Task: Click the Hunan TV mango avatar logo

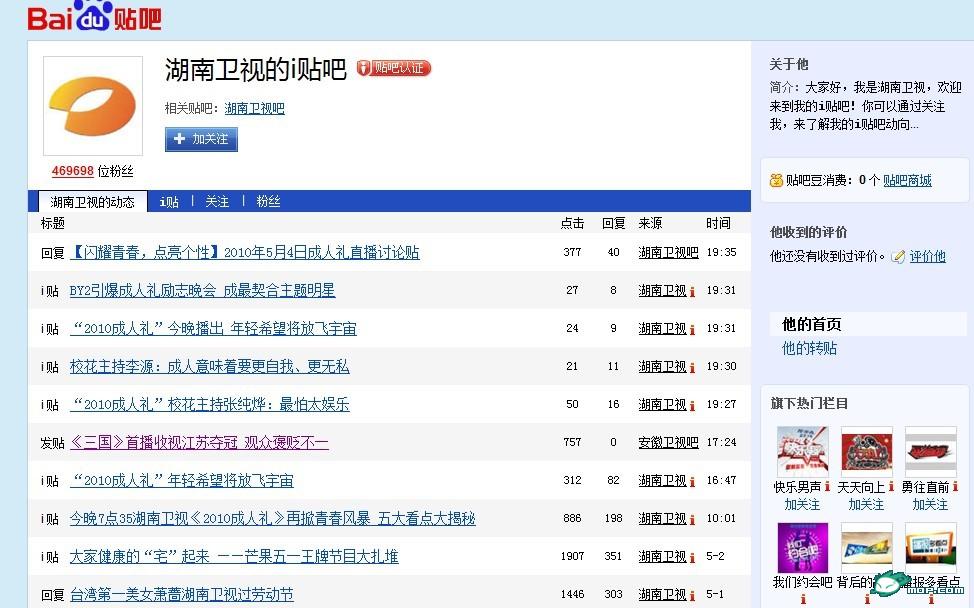Action: 92,106
